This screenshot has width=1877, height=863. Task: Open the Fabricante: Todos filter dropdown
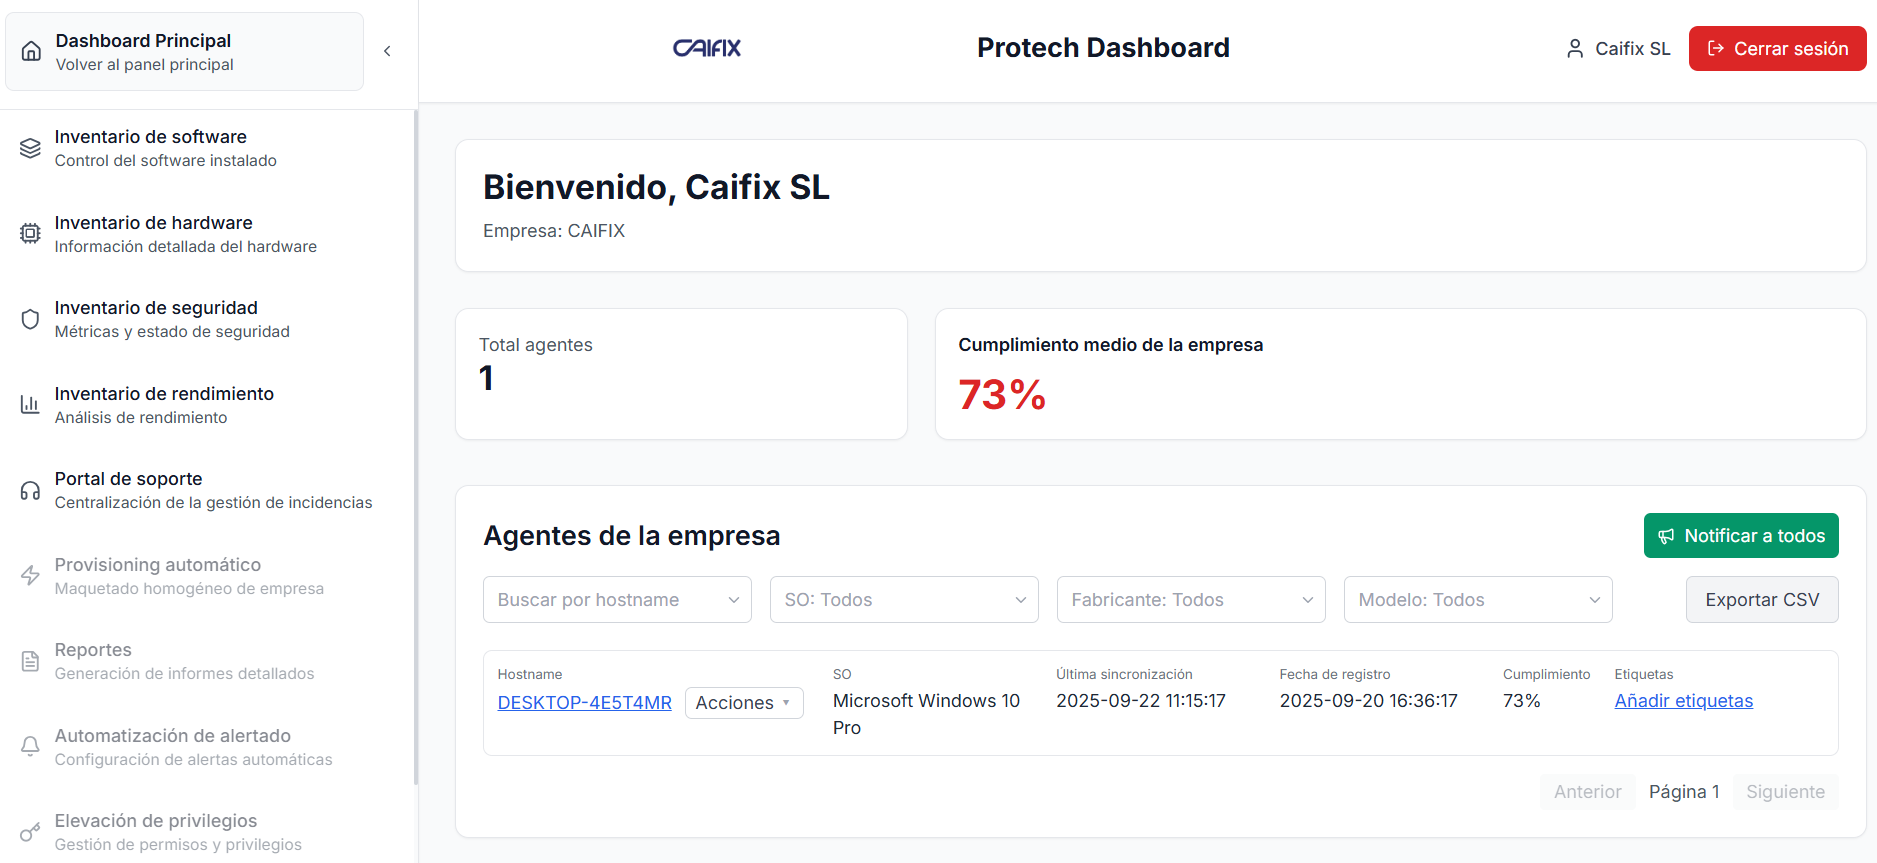[x=1190, y=600]
